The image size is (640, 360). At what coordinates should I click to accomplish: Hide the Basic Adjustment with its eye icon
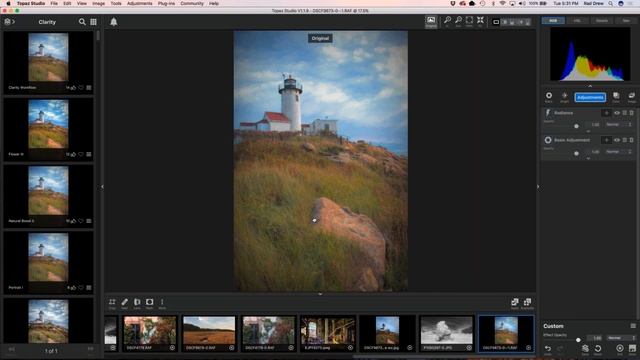pyautogui.click(x=617, y=140)
